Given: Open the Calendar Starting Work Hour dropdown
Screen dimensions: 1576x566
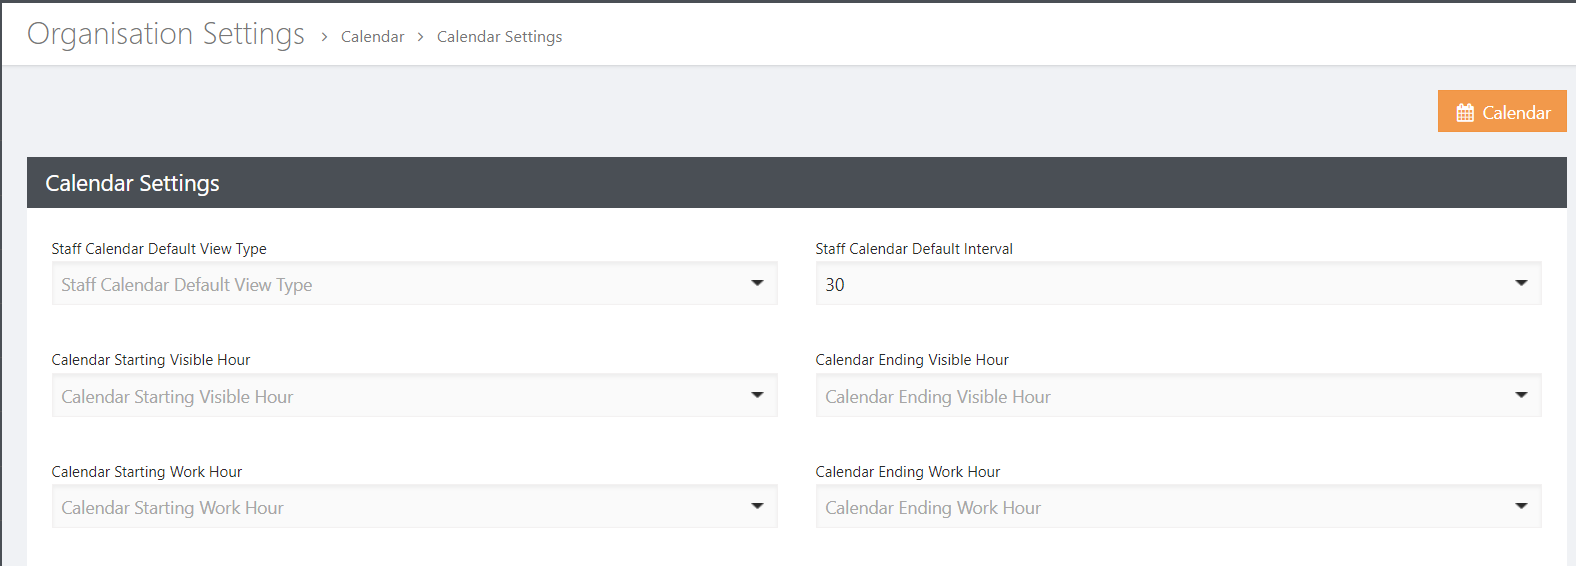Looking at the screenshot, I should coord(414,507).
